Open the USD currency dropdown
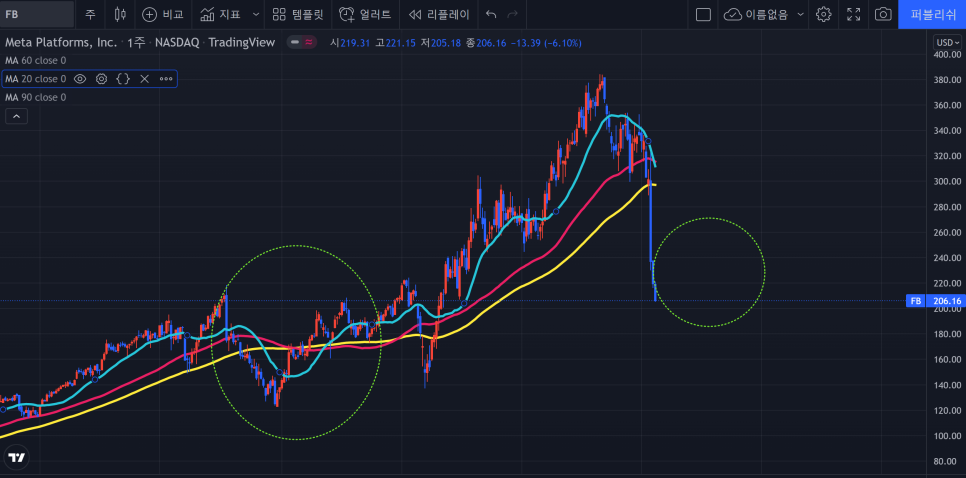This screenshot has width=966, height=478. (x=948, y=43)
